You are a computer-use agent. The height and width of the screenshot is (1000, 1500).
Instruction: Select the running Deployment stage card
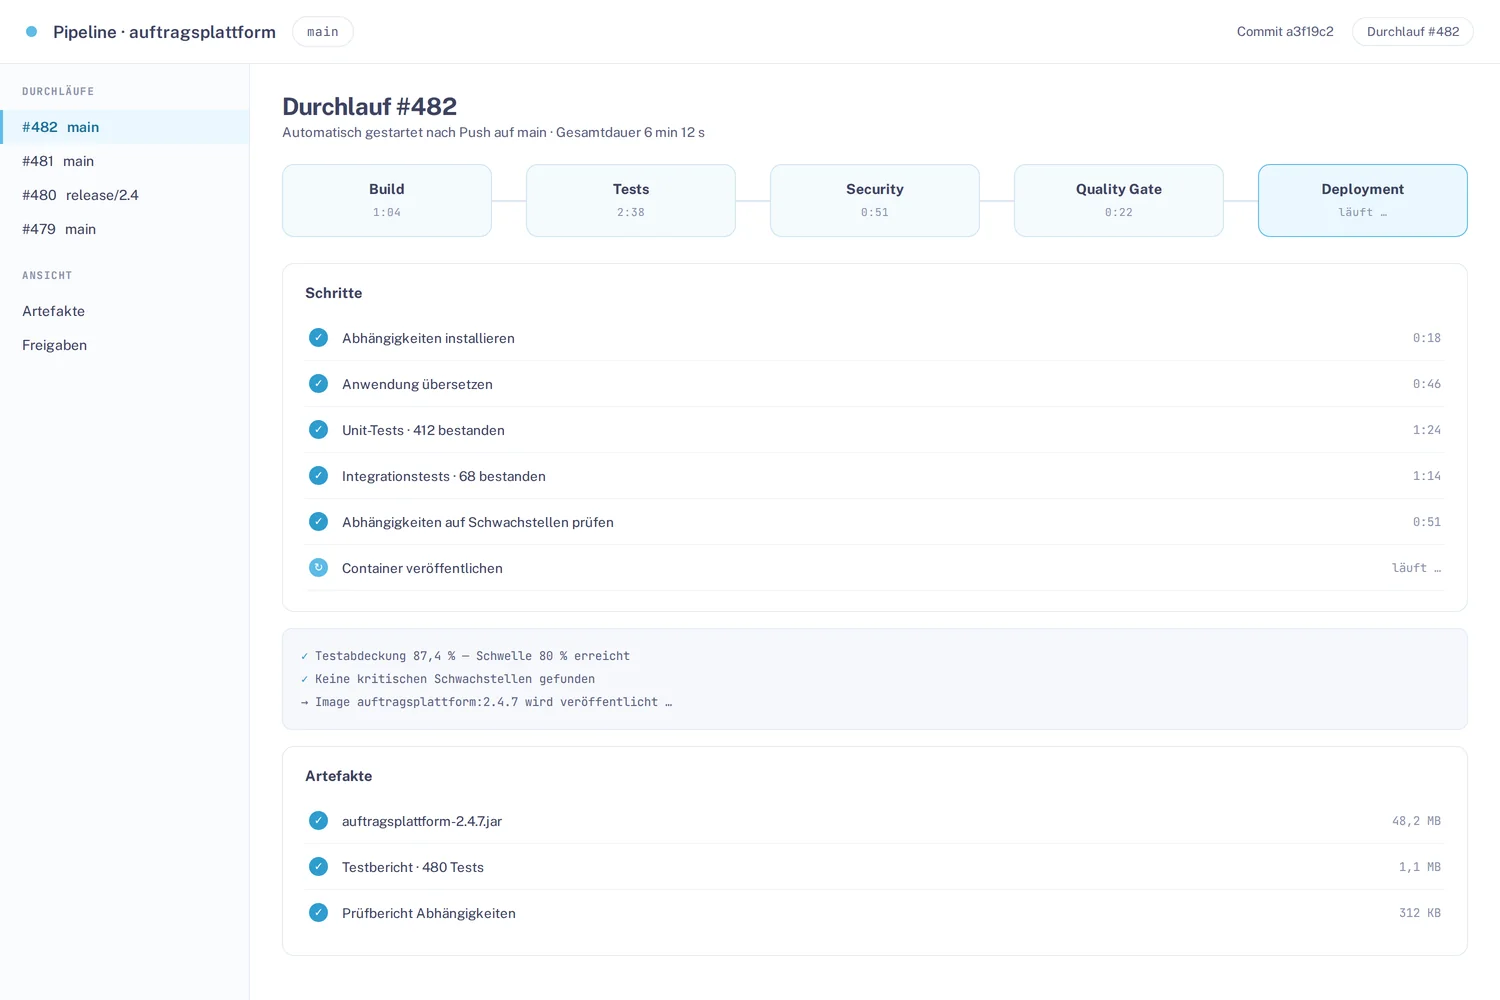pyautogui.click(x=1363, y=200)
